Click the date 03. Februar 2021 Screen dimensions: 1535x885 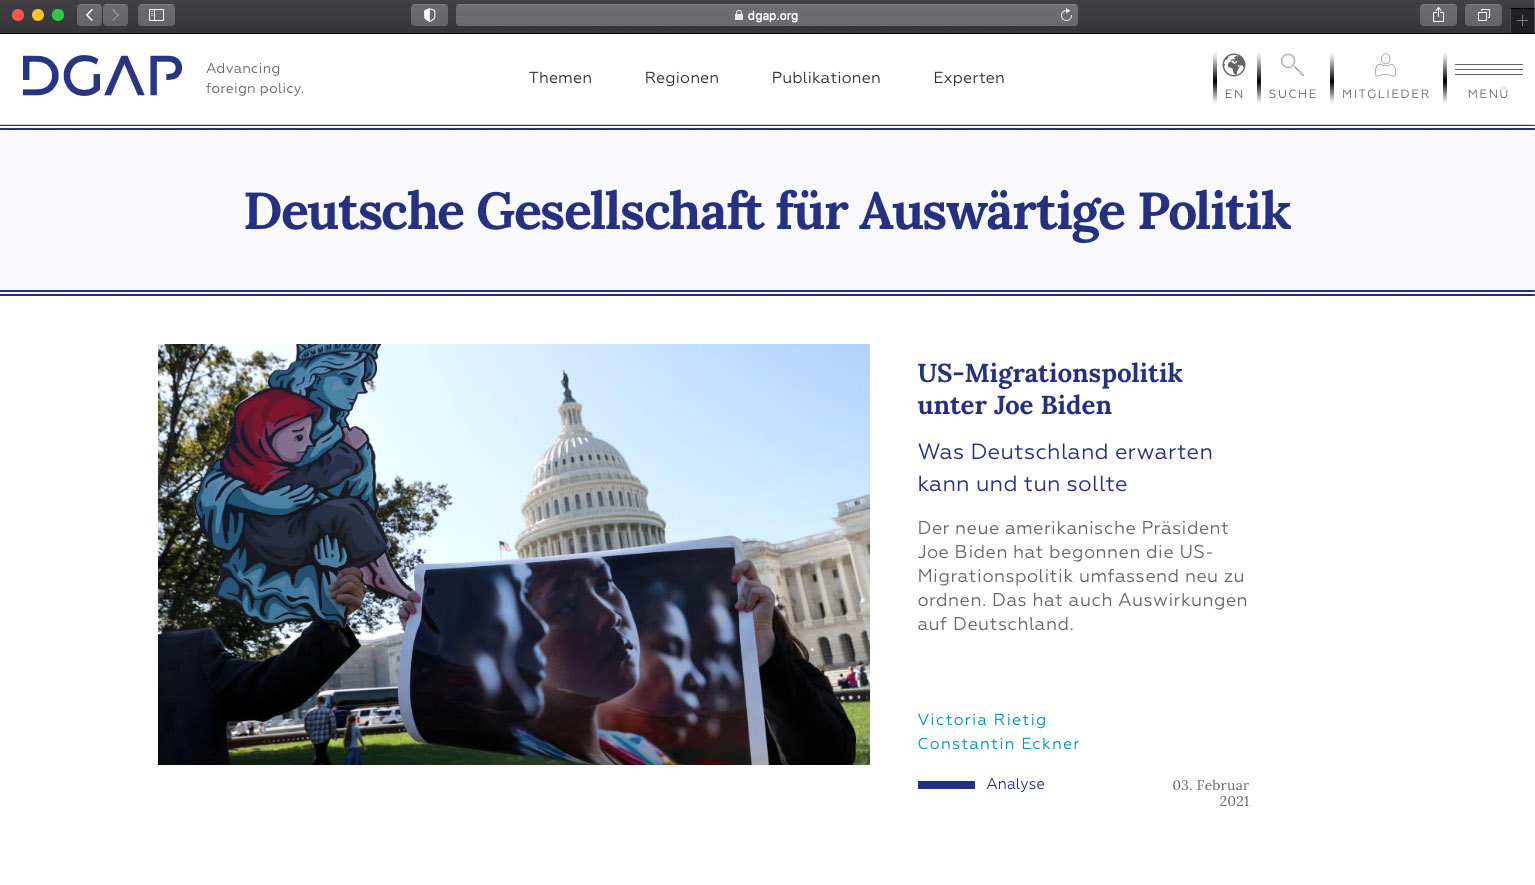(x=1210, y=793)
